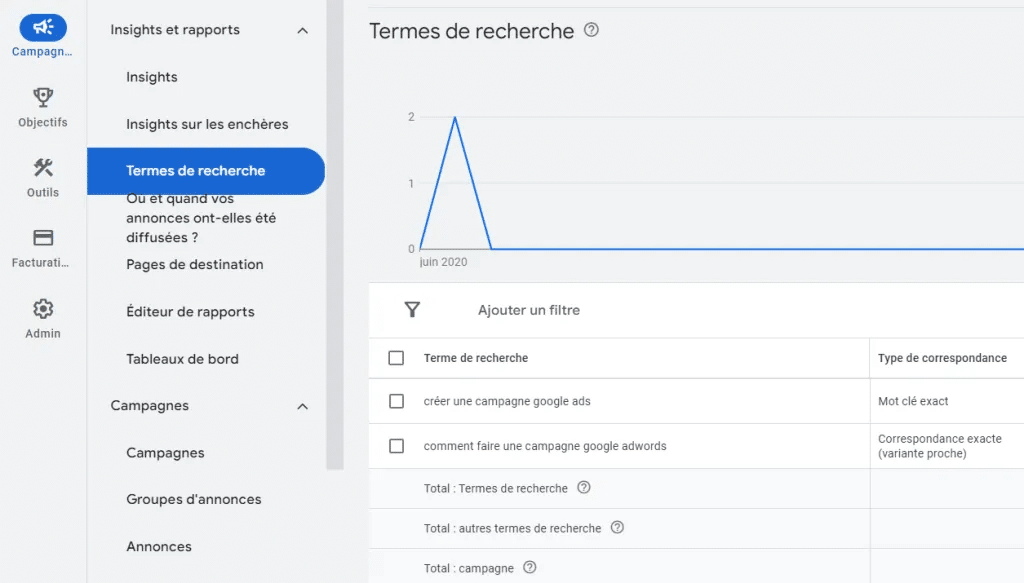This screenshot has height=583, width=1024.
Task: Click the peak of the blue performance chart
Action: click(455, 118)
